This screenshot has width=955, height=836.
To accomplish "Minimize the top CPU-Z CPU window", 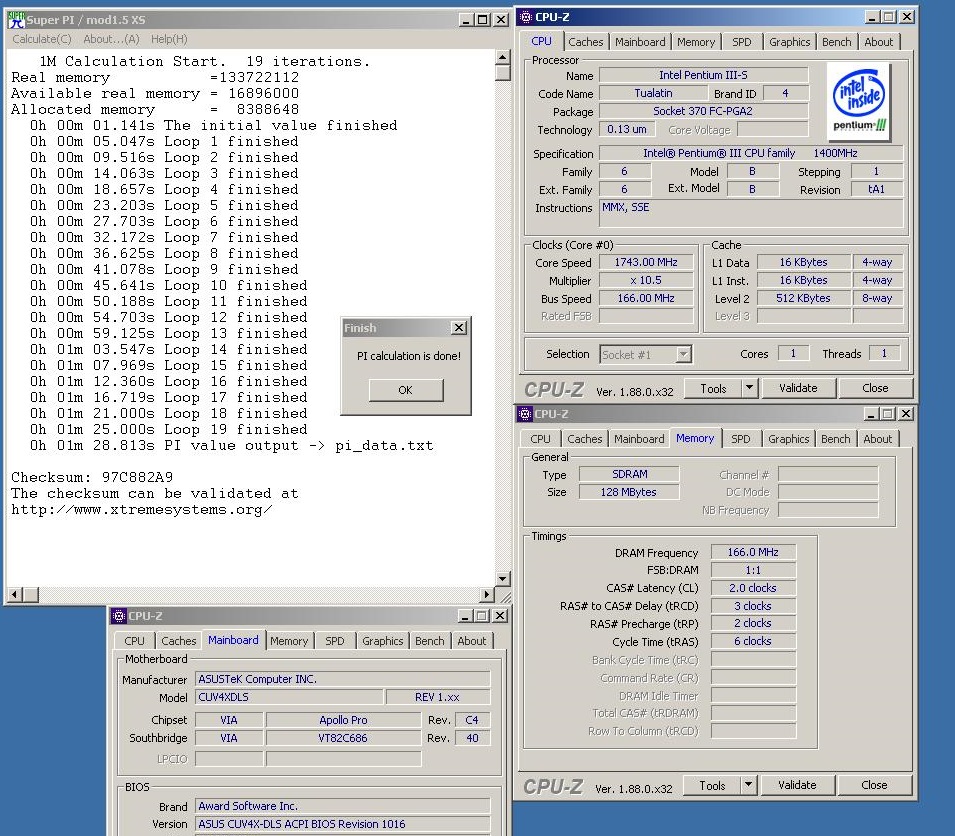I will pos(873,17).
